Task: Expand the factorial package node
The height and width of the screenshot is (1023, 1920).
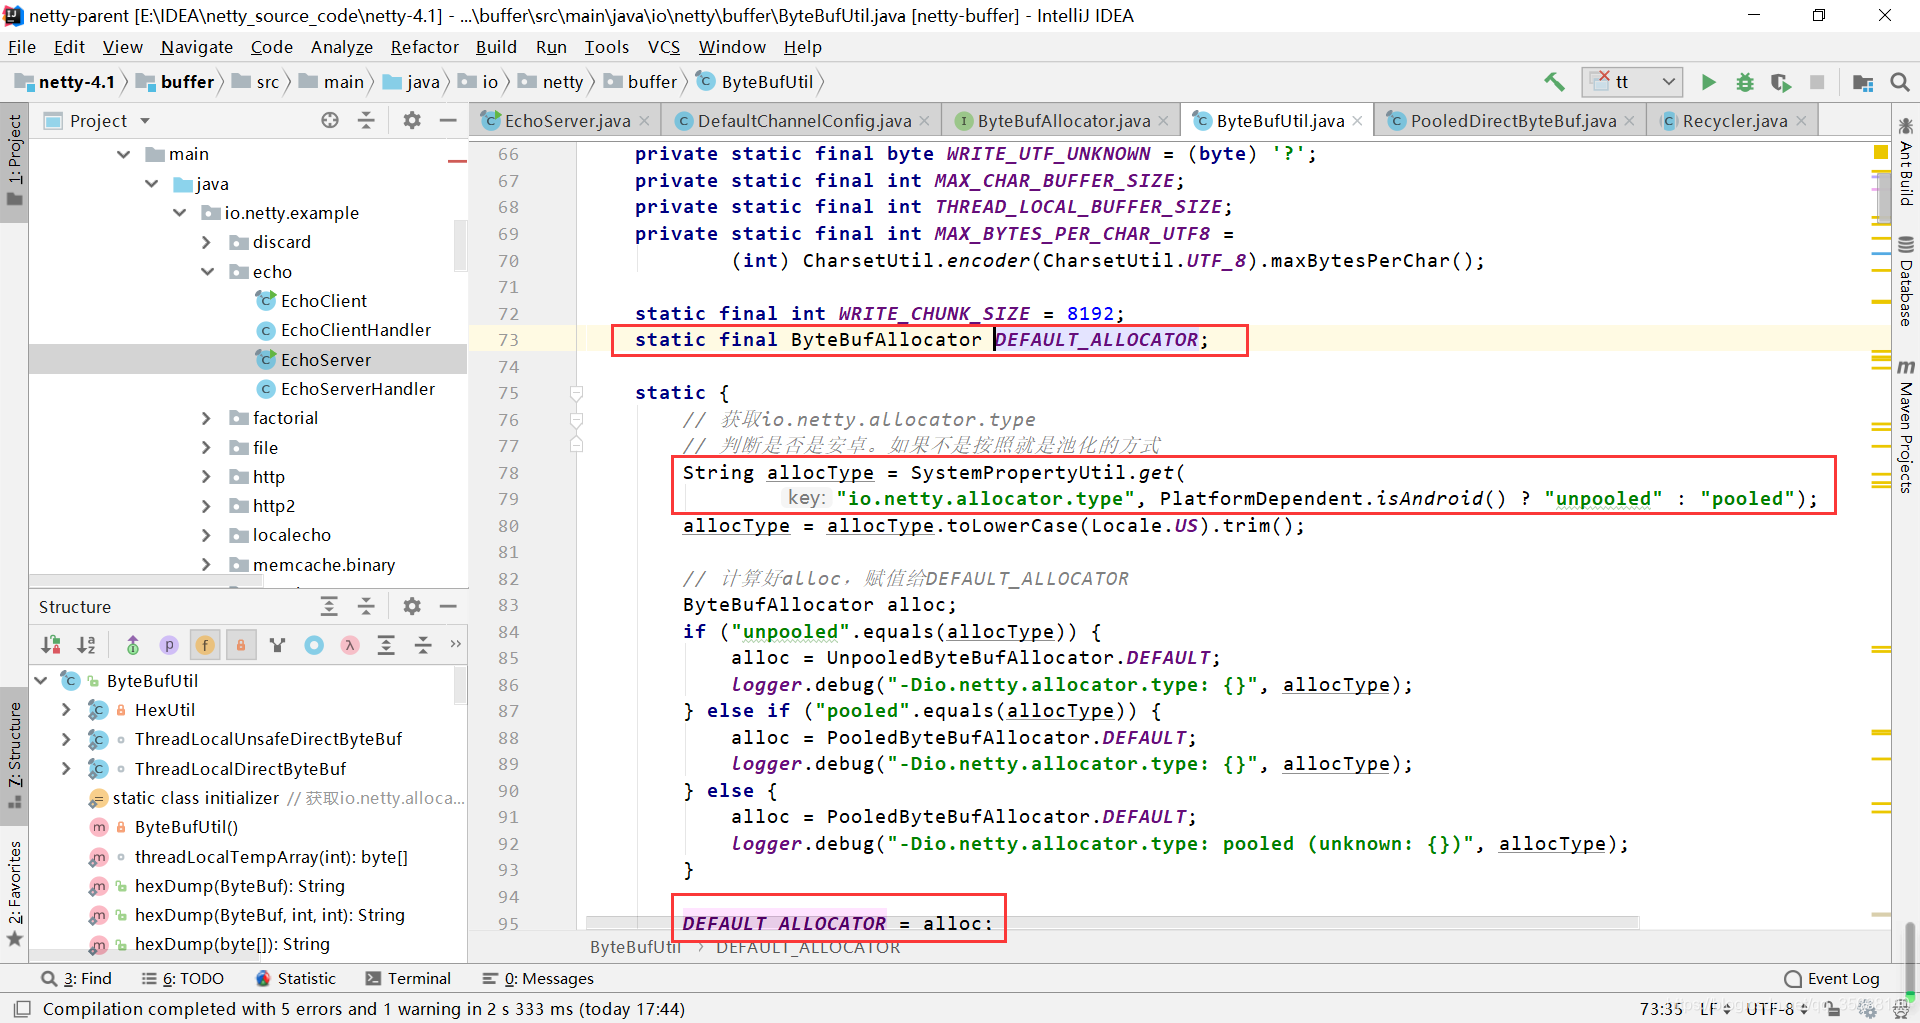Action: pos(207,418)
